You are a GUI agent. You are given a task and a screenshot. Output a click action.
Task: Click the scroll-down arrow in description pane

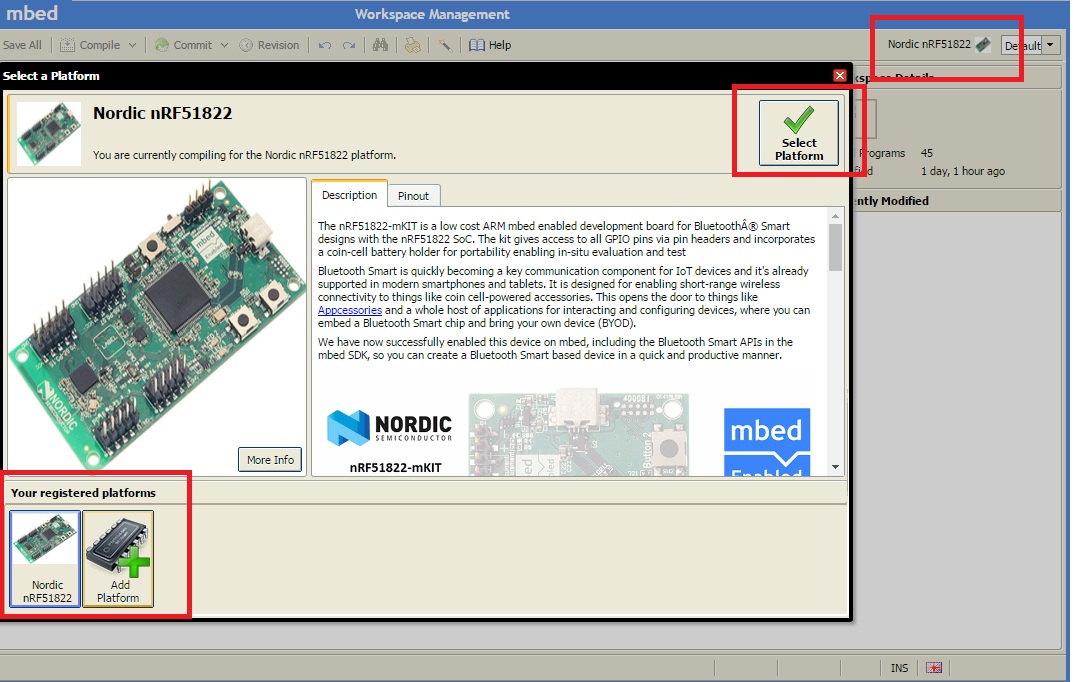(x=835, y=467)
